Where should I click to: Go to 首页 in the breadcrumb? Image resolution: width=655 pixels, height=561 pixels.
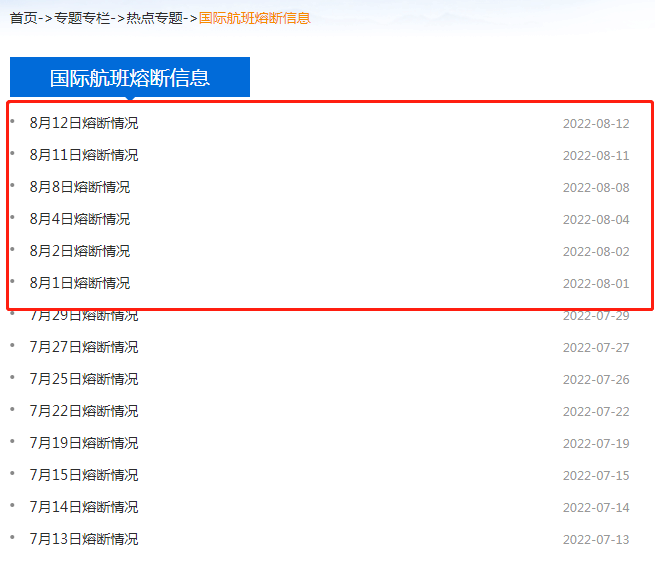(23, 18)
